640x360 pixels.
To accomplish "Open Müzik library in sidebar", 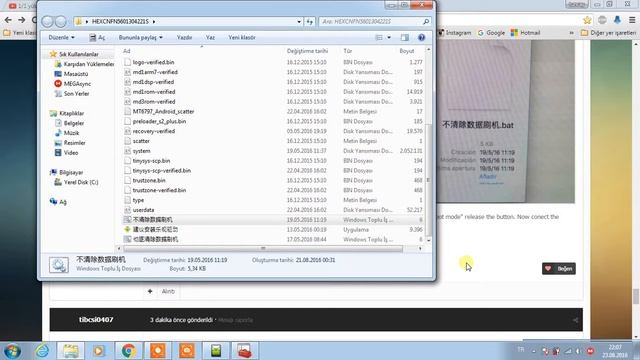I will pos(67,133).
